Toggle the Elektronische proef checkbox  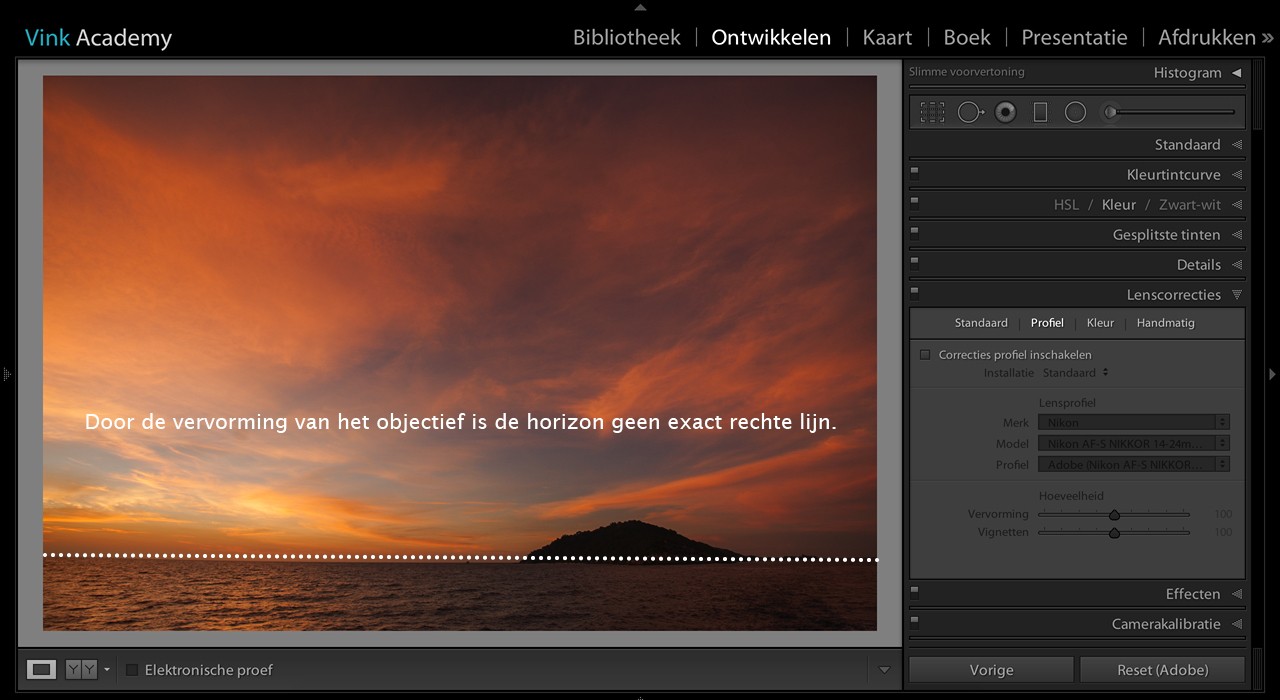tap(130, 670)
